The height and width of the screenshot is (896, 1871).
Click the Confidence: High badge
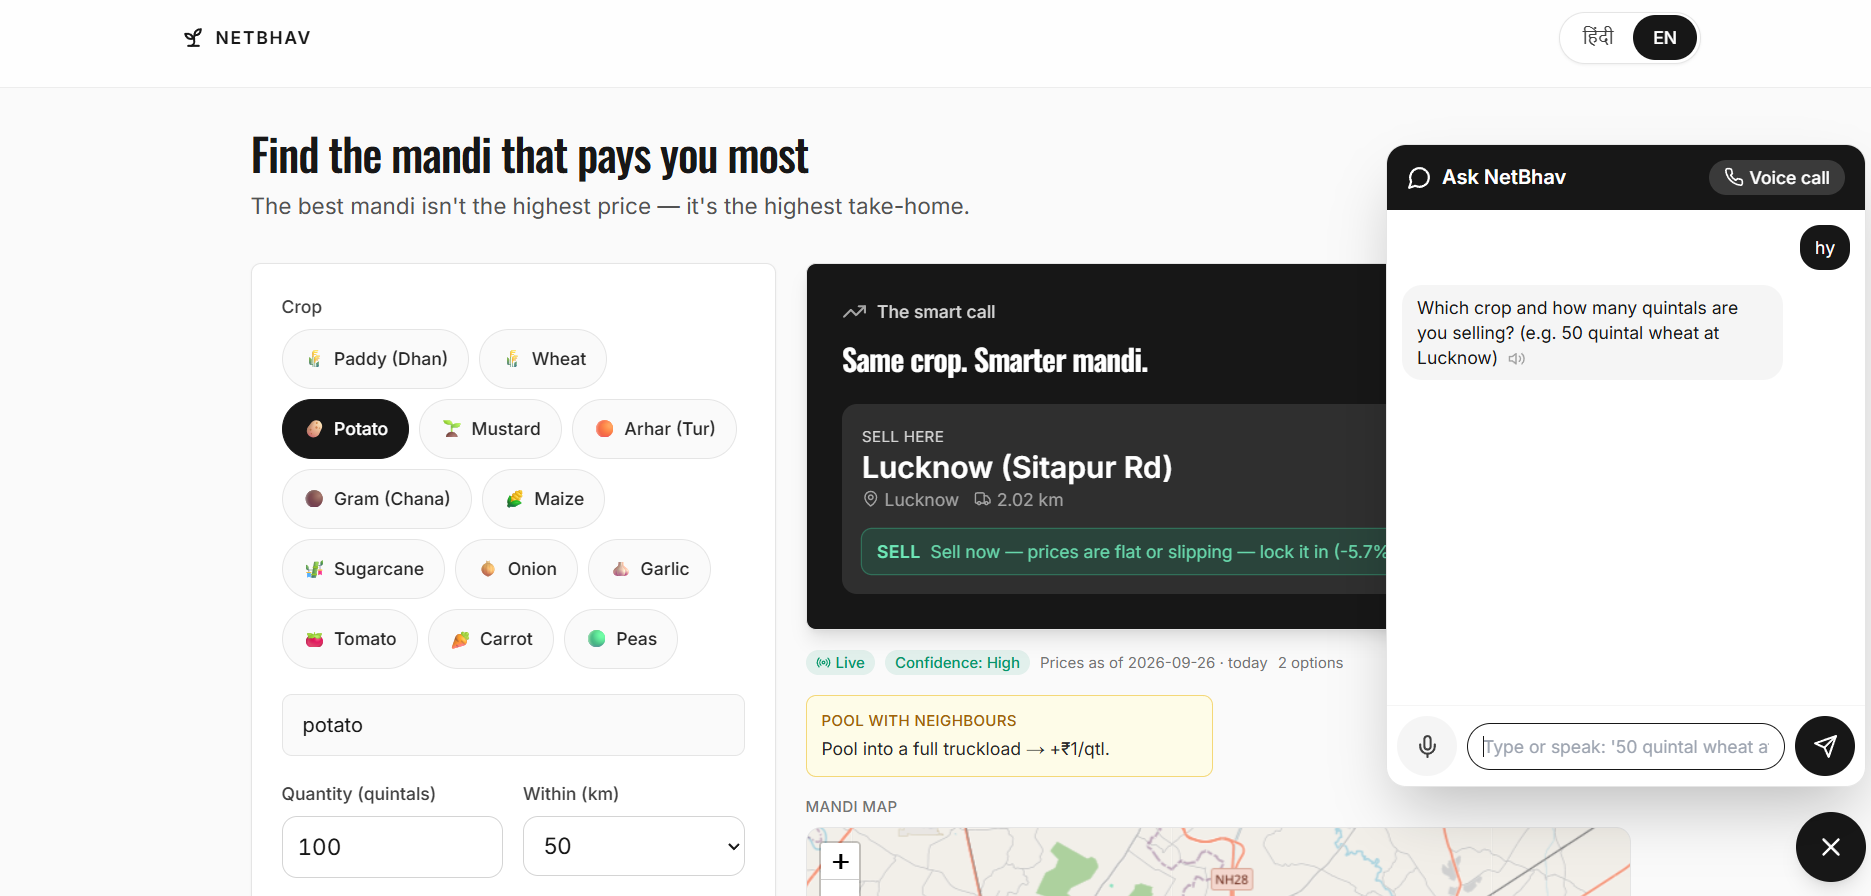click(x=957, y=663)
